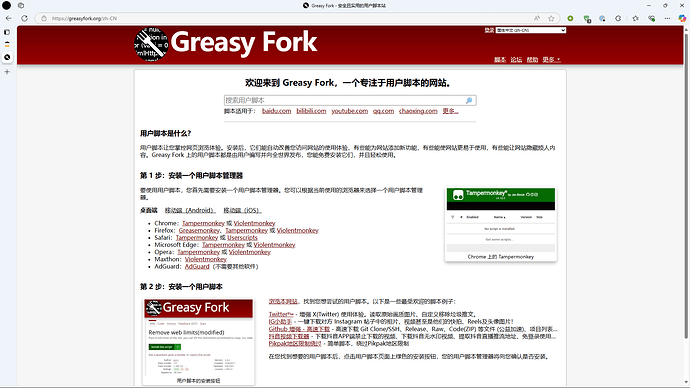
Task: Open the bilibili.com scripts link
Action: 311,111
